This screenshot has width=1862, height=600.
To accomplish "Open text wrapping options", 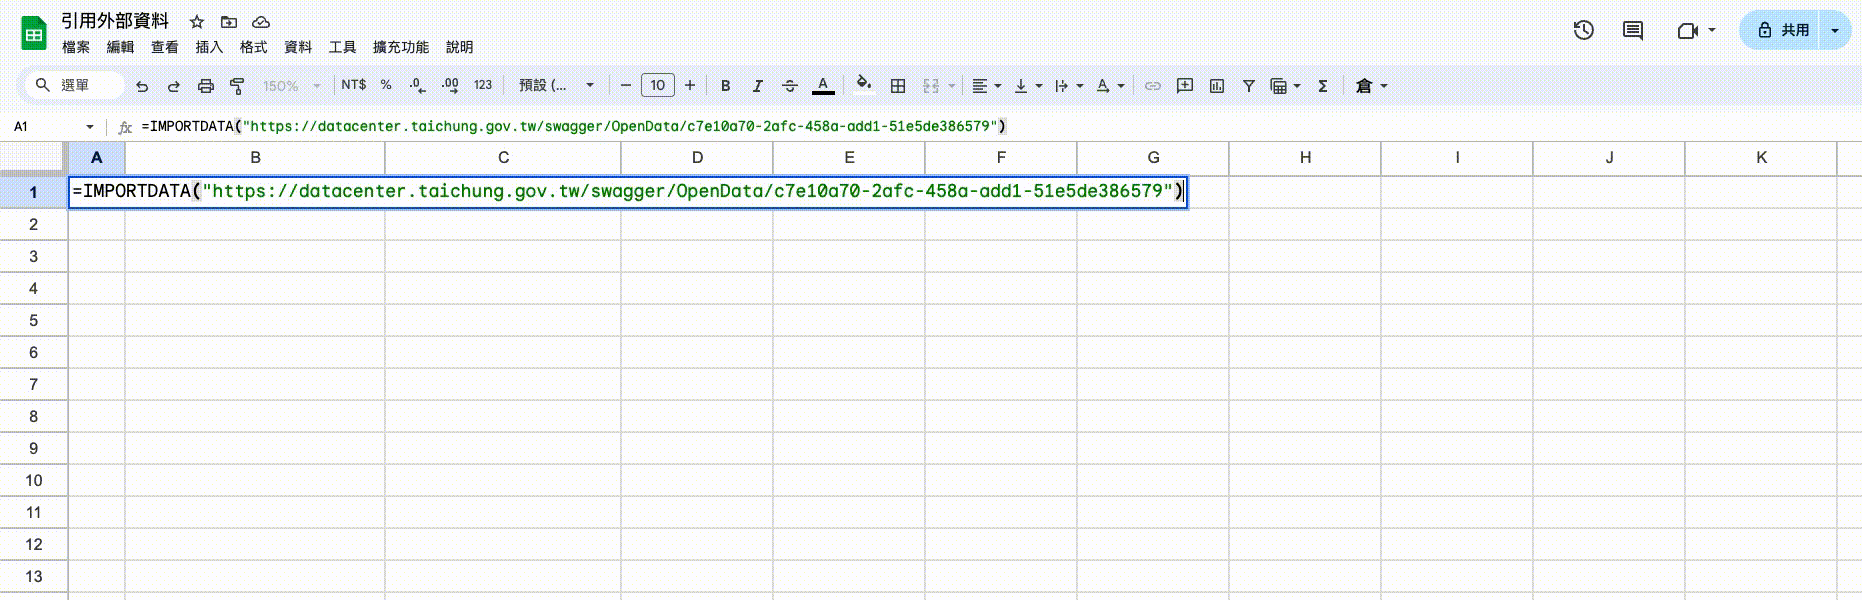I will pos(1069,86).
